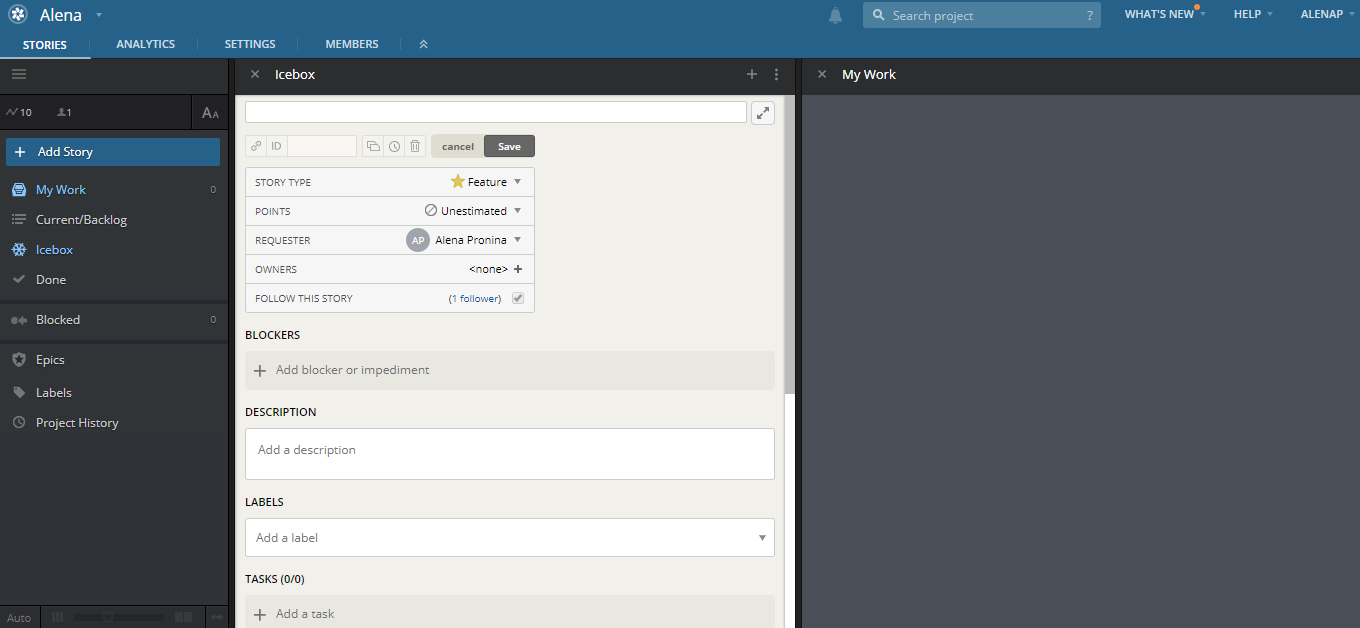Click the velocity indicator showing 10
This screenshot has height=628, width=1360.
tap(19, 112)
